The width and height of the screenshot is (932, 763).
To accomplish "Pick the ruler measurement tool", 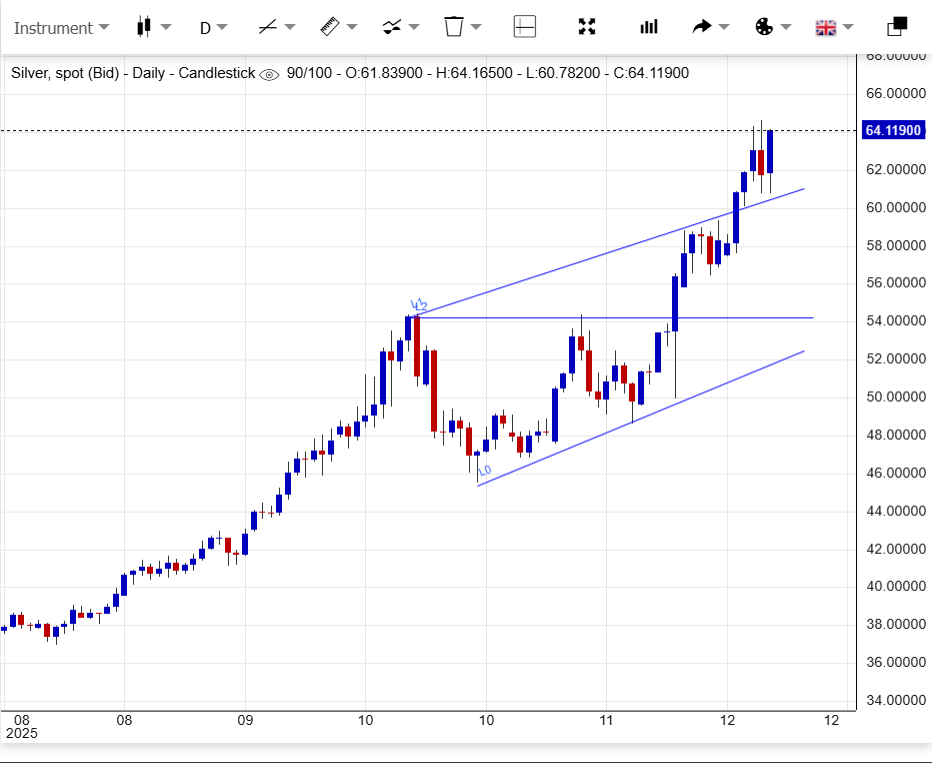I will click(330, 27).
